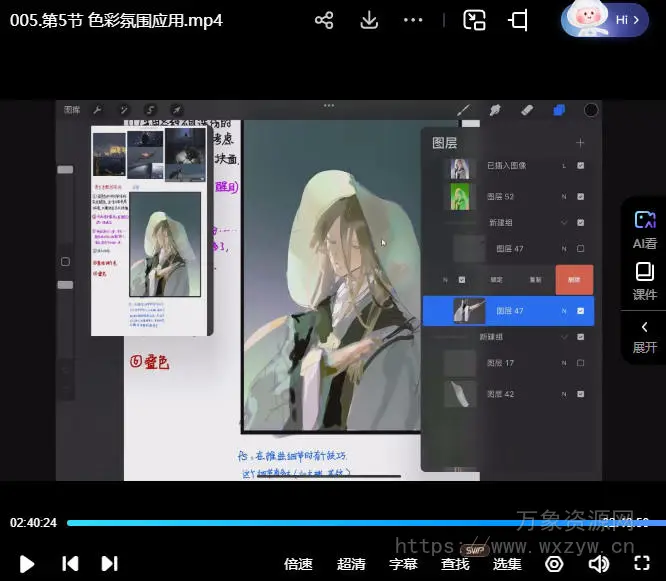The image size is (666, 581).
Task: Skip to the next video
Action: 110,564
